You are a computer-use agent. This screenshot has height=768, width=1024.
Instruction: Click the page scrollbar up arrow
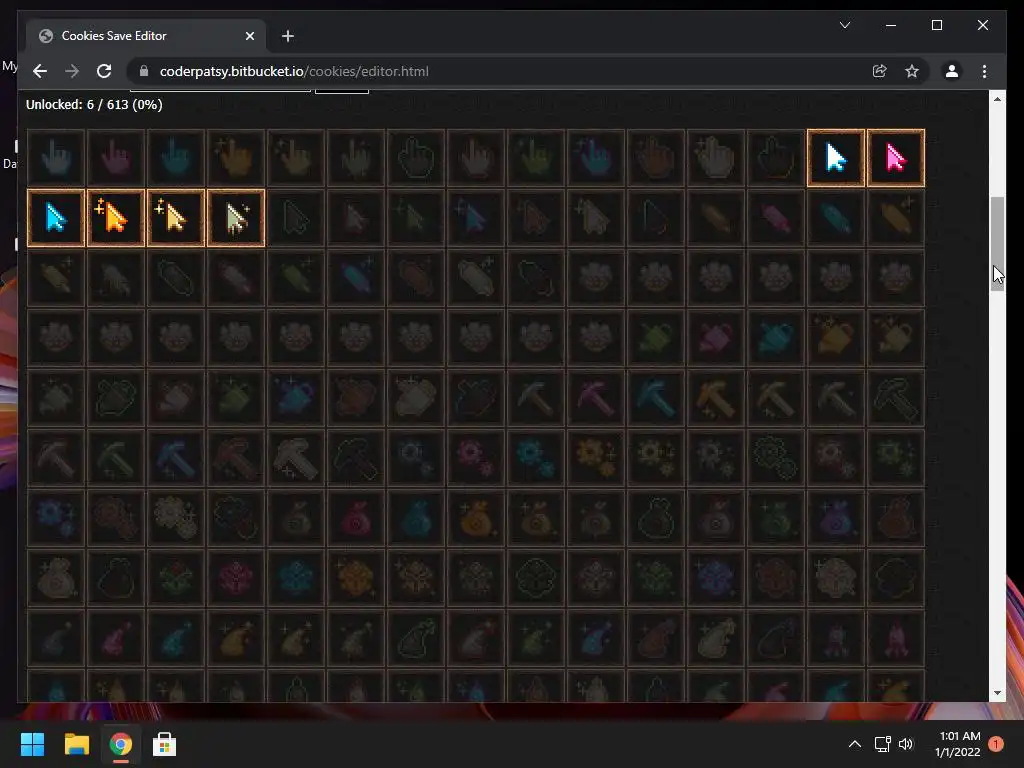pyautogui.click(x=997, y=99)
